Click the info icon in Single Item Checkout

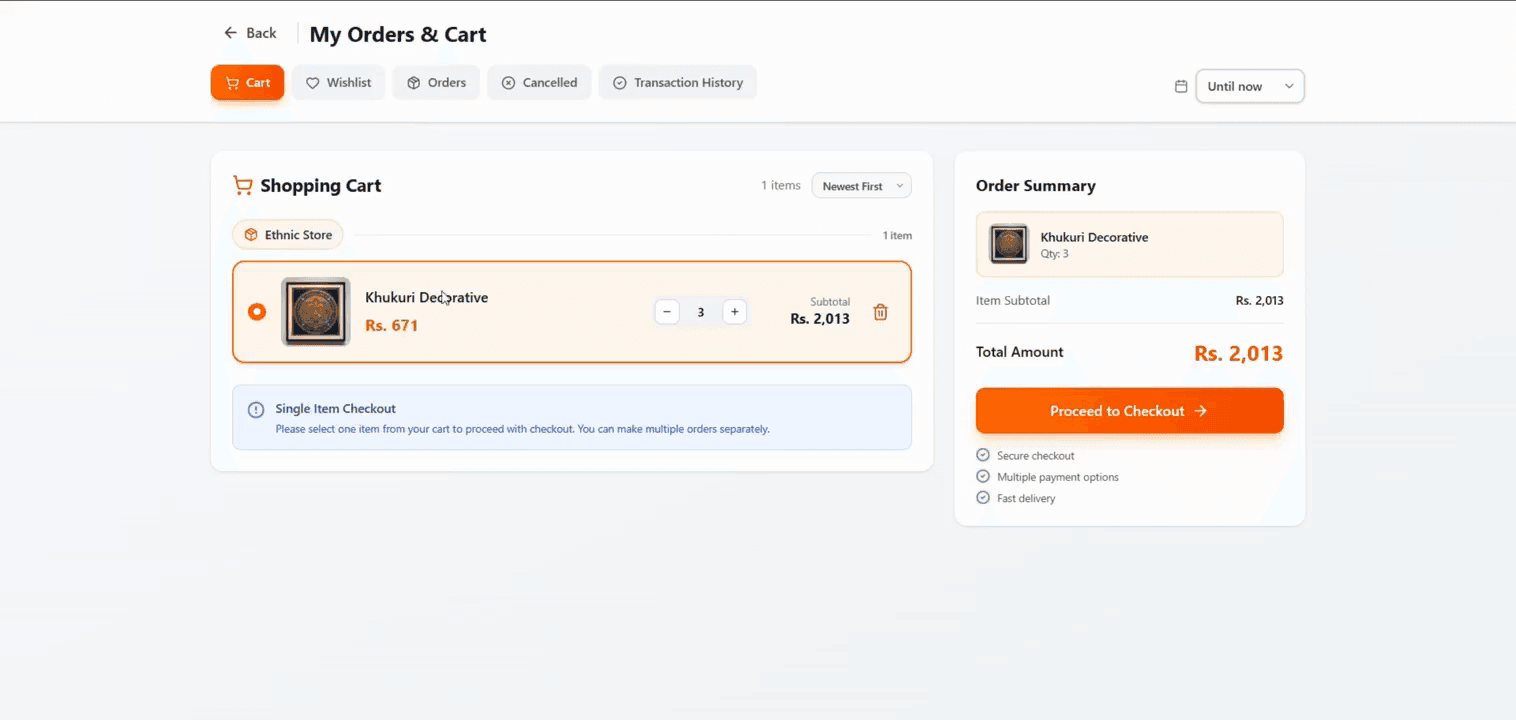256,409
